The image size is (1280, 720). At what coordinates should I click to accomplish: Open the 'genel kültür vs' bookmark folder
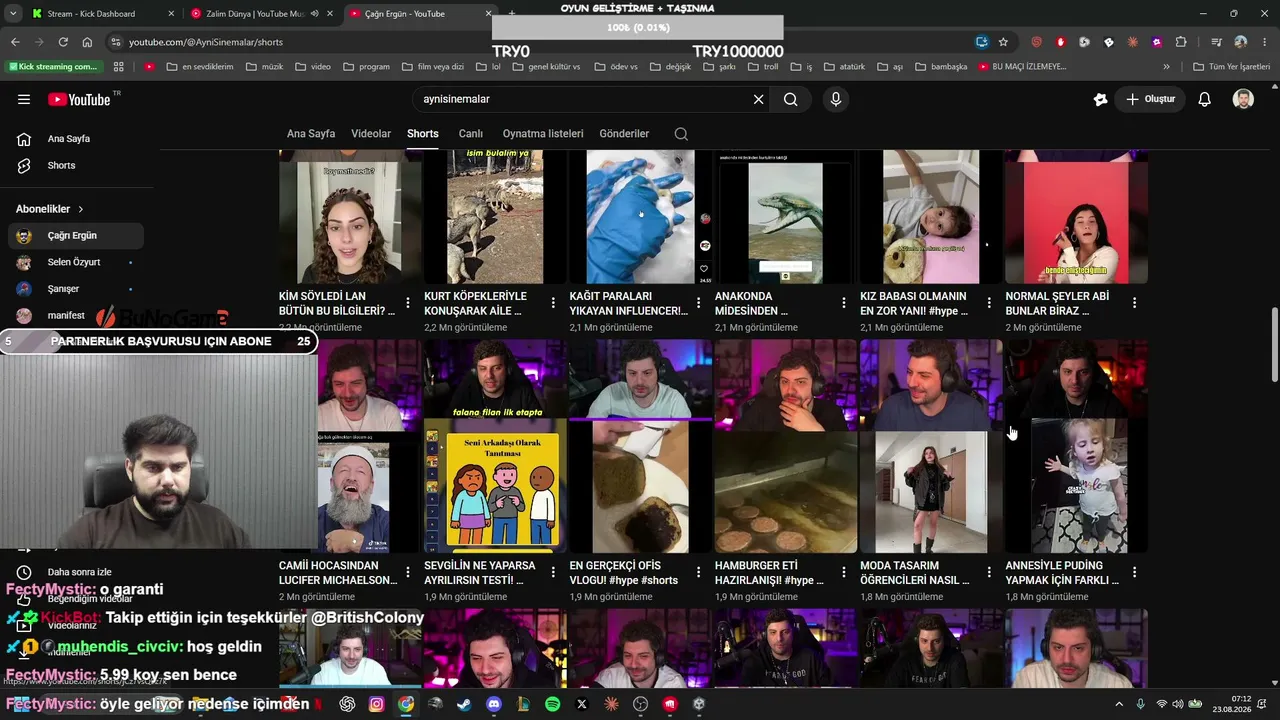coord(546,67)
